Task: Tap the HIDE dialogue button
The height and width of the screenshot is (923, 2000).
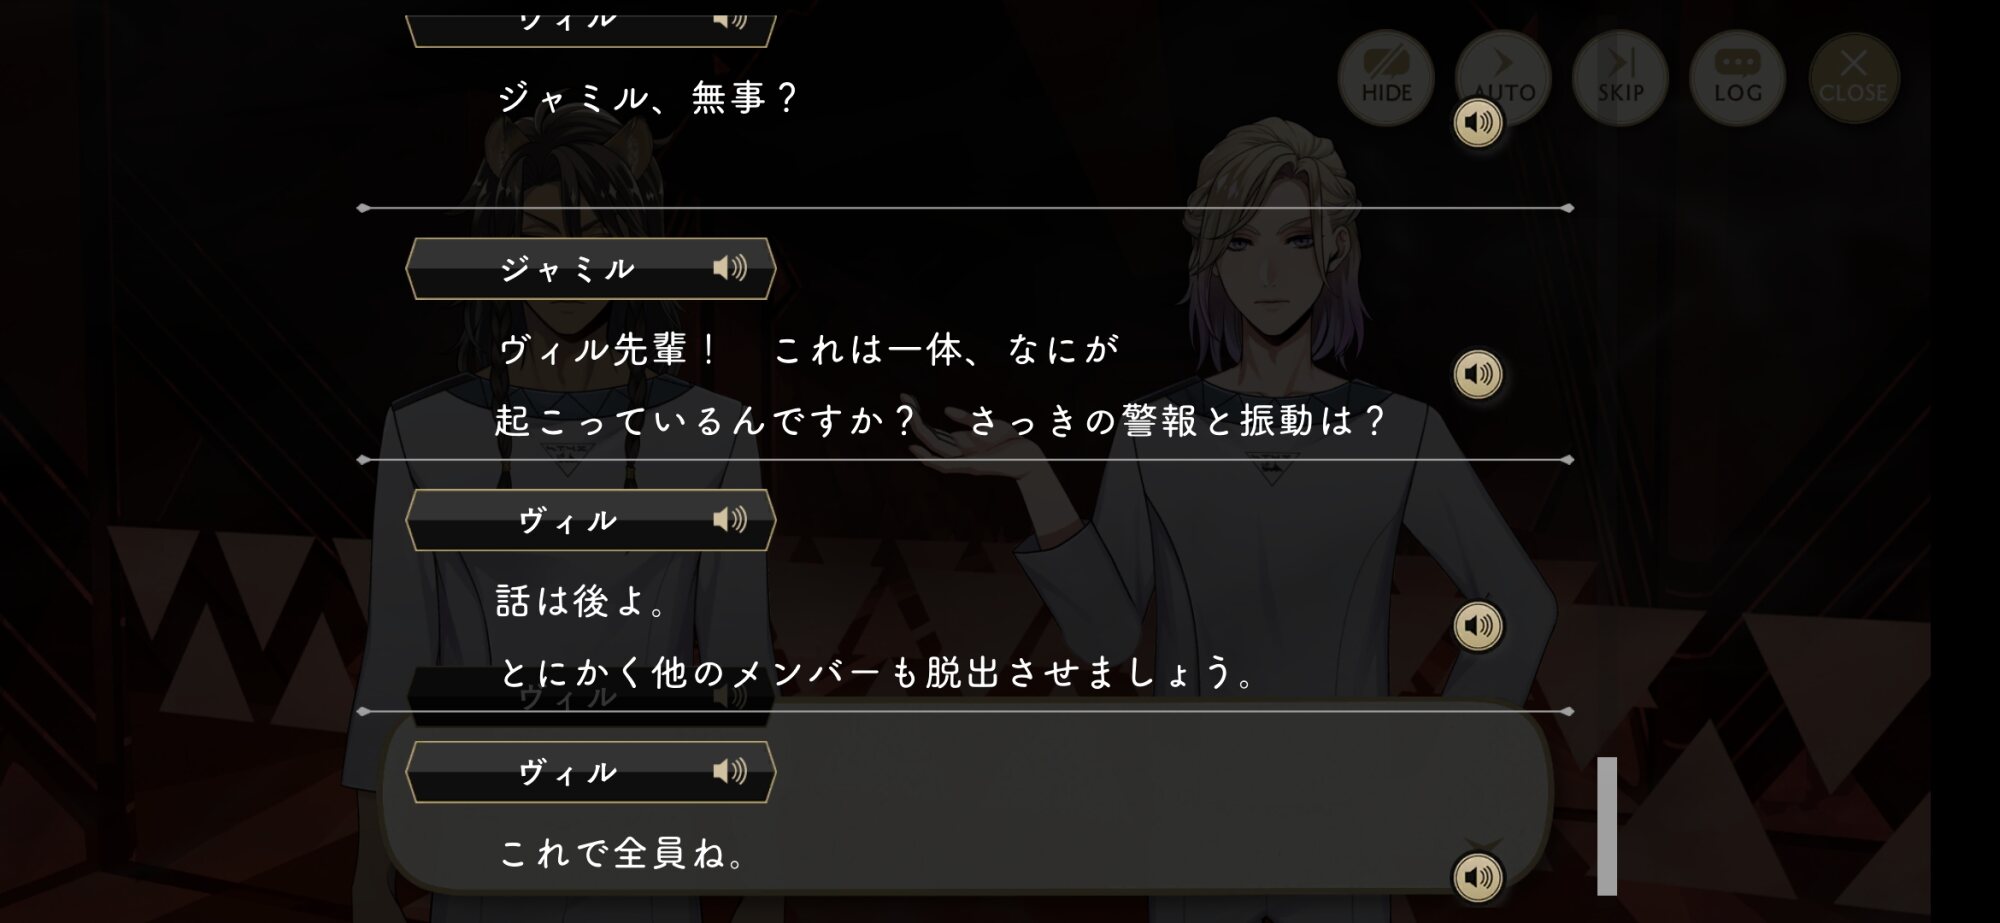Action: pos(1386,78)
